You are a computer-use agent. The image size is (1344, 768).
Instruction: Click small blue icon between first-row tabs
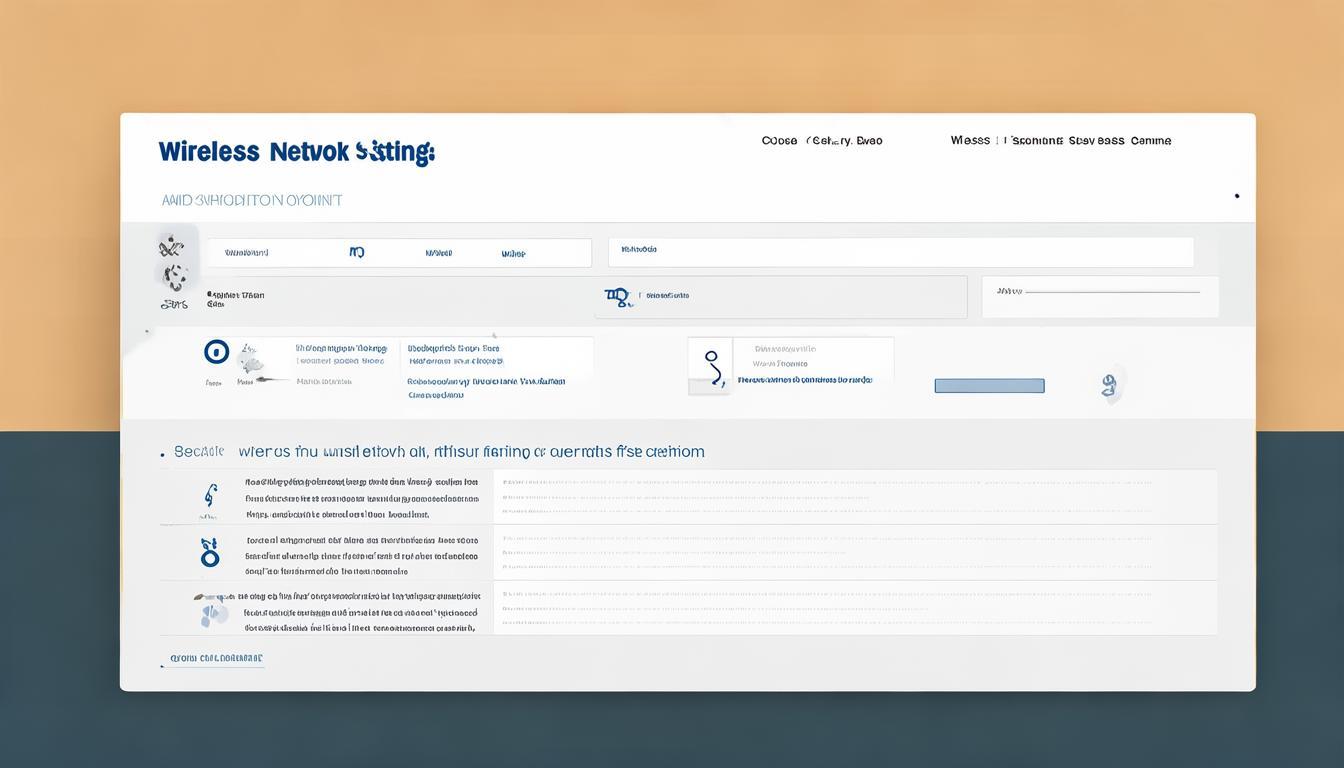pyautogui.click(x=357, y=253)
